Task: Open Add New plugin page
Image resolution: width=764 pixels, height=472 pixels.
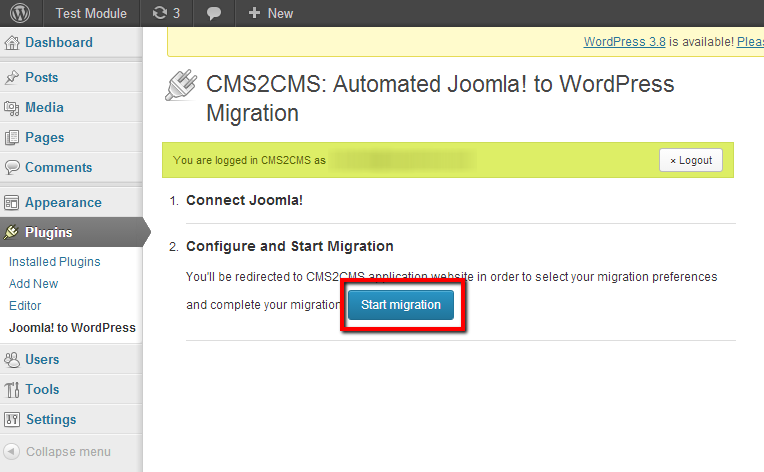Action: pos(34,283)
